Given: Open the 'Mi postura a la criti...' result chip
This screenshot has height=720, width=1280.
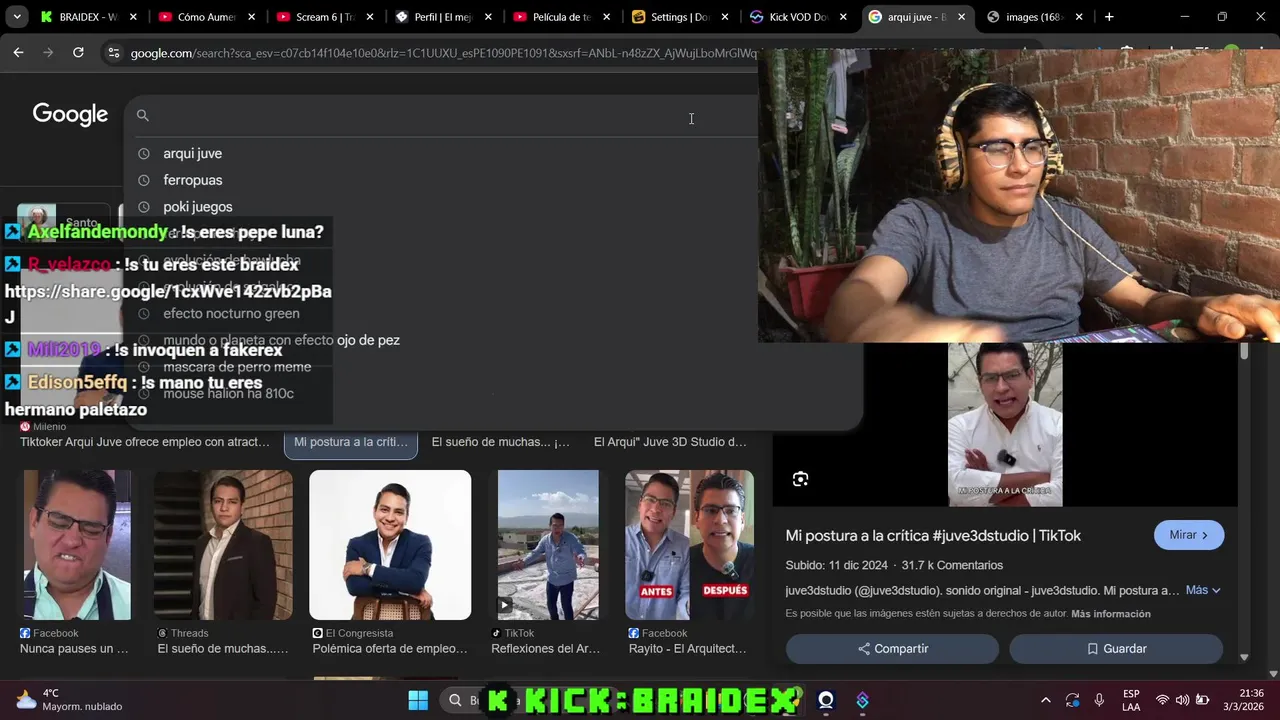Looking at the screenshot, I should (x=351, y=442).
